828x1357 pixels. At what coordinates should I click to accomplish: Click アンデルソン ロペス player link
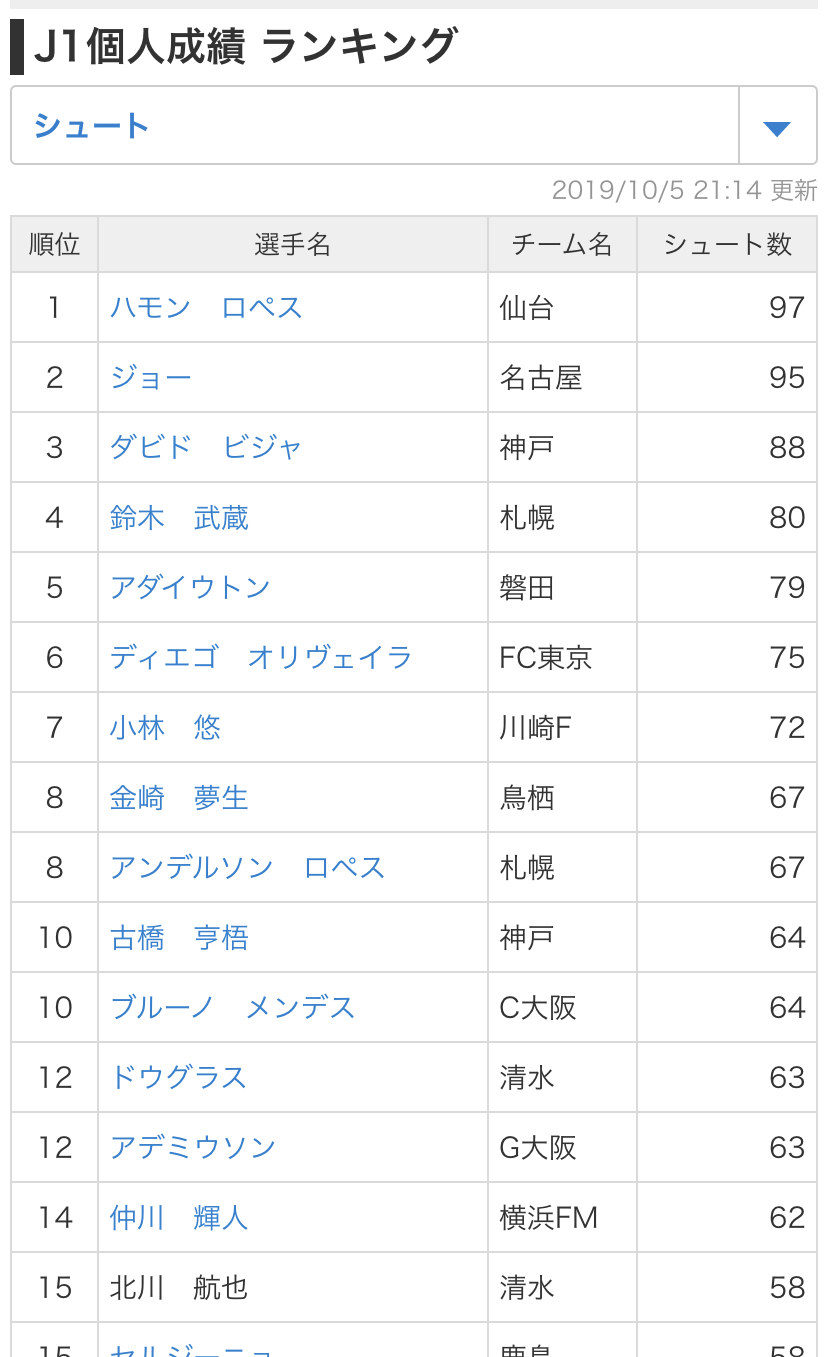point(247,868)
